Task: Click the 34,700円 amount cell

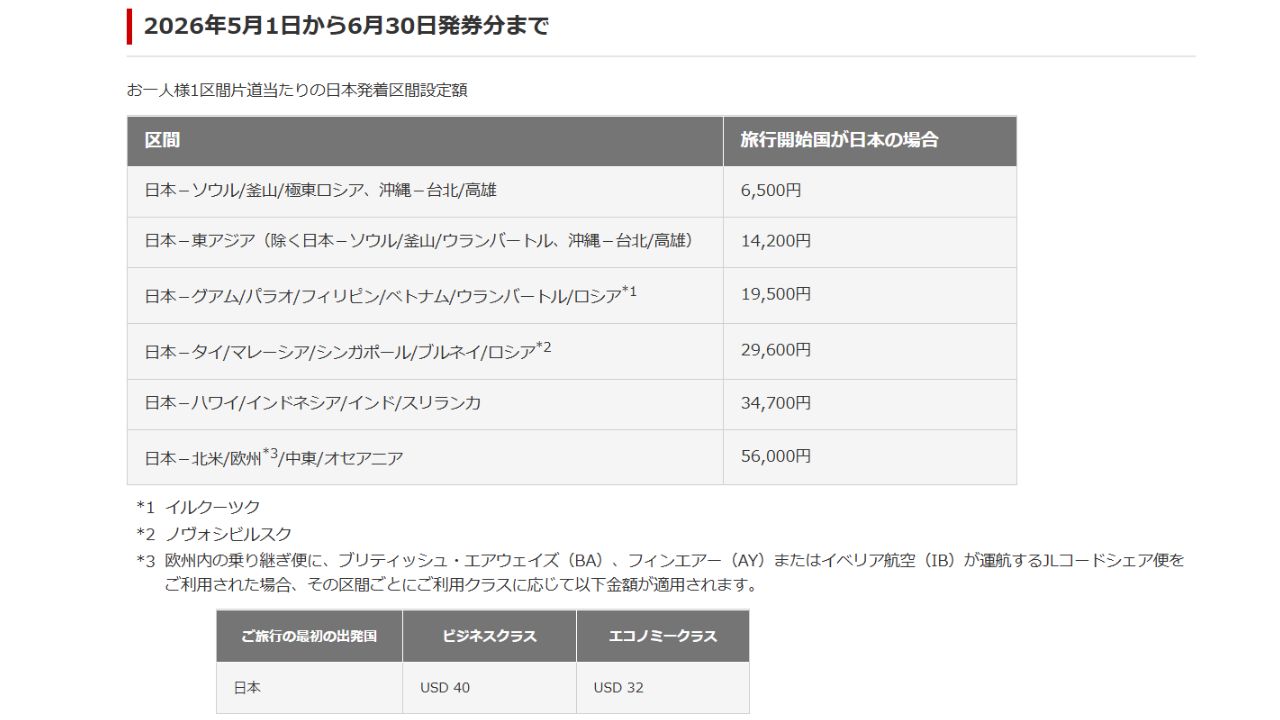Action: pyautogui.click(x=870, y=404)
